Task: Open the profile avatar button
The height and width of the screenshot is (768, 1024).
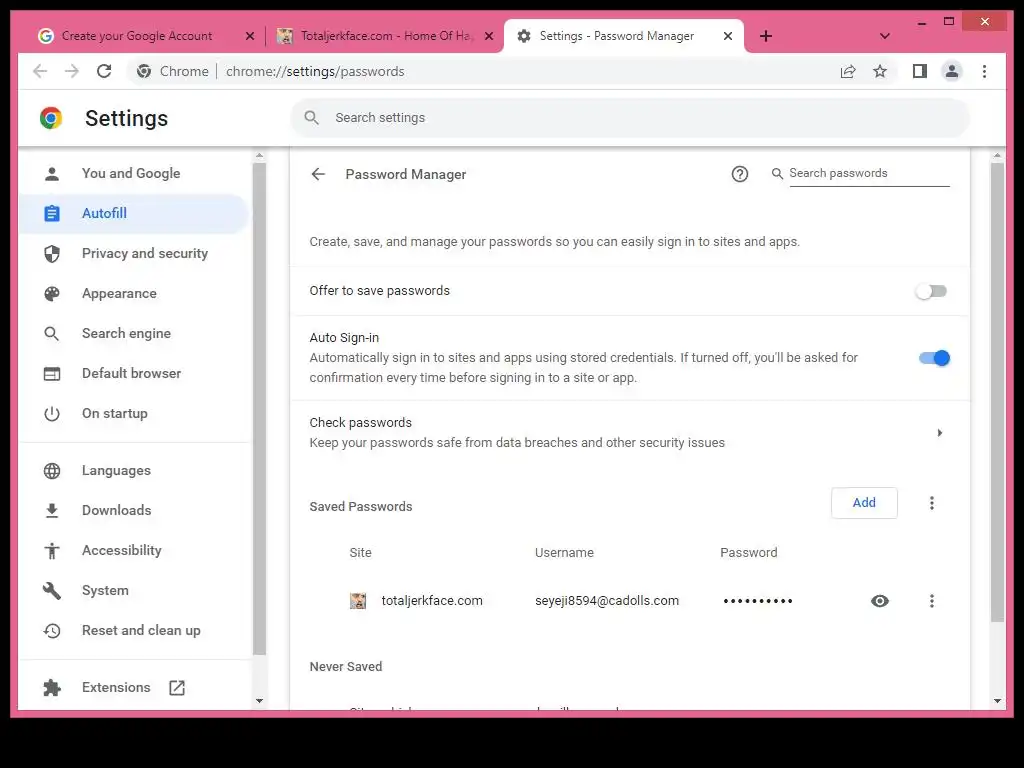Action: pos(952,71)
